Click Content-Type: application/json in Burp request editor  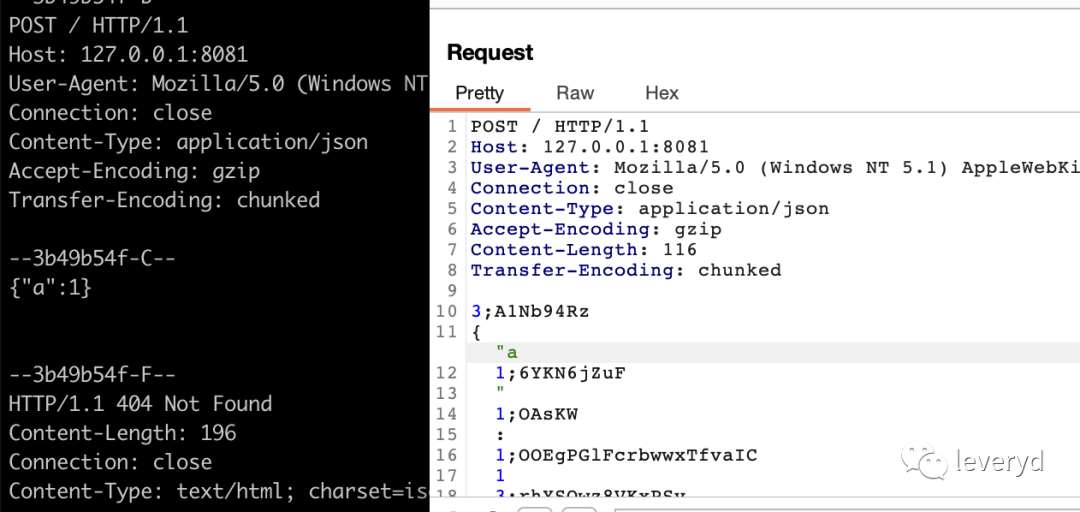[x=650, y=208]
